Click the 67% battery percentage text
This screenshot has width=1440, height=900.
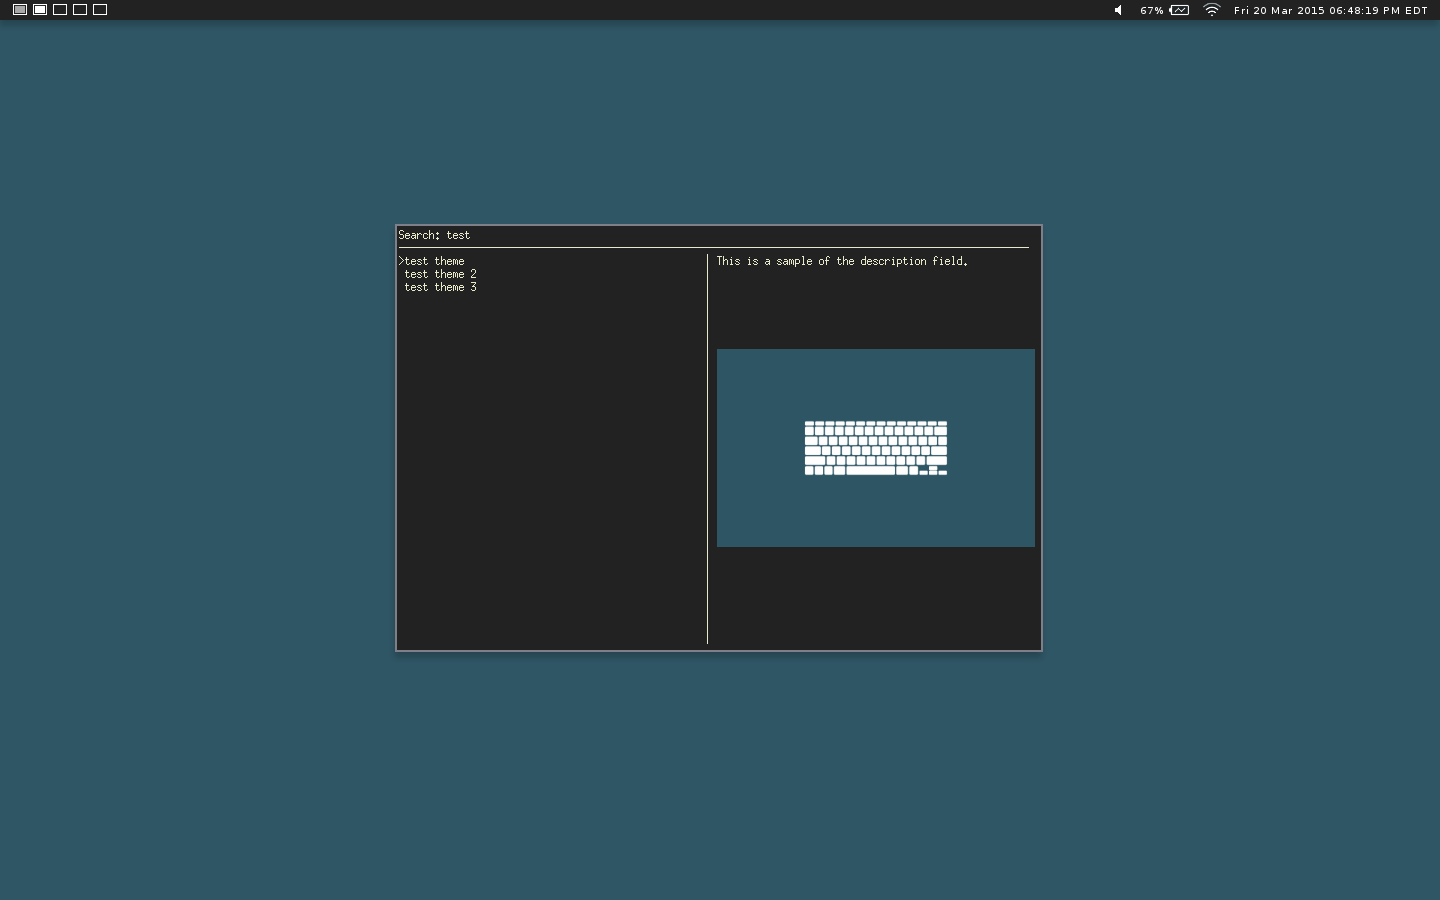tap(1152, 11)
